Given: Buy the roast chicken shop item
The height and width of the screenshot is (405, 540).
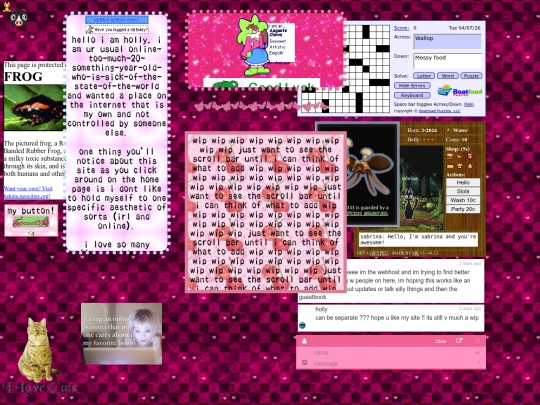Looking at the screenshot, I should (x=460, y=157).
